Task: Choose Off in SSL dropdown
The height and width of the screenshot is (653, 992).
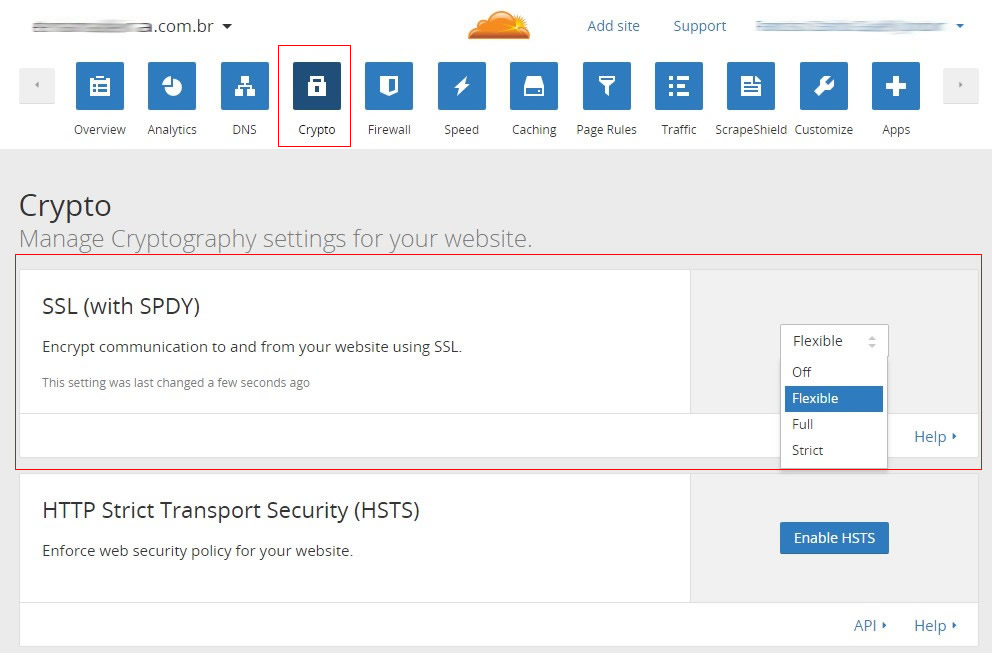Action: (x=834, y=372)
